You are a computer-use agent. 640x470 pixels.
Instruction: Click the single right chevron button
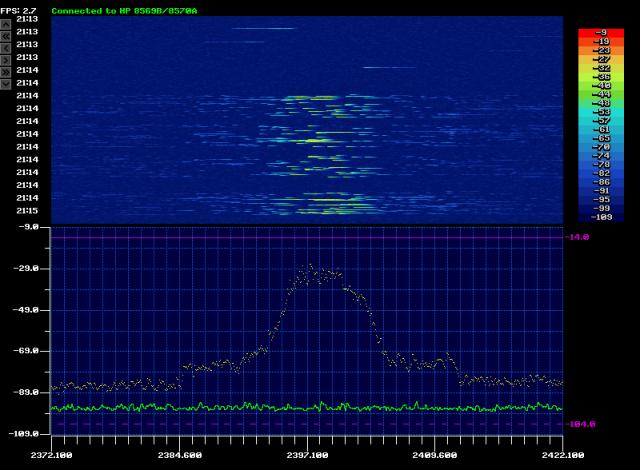[x=6, y=60]
